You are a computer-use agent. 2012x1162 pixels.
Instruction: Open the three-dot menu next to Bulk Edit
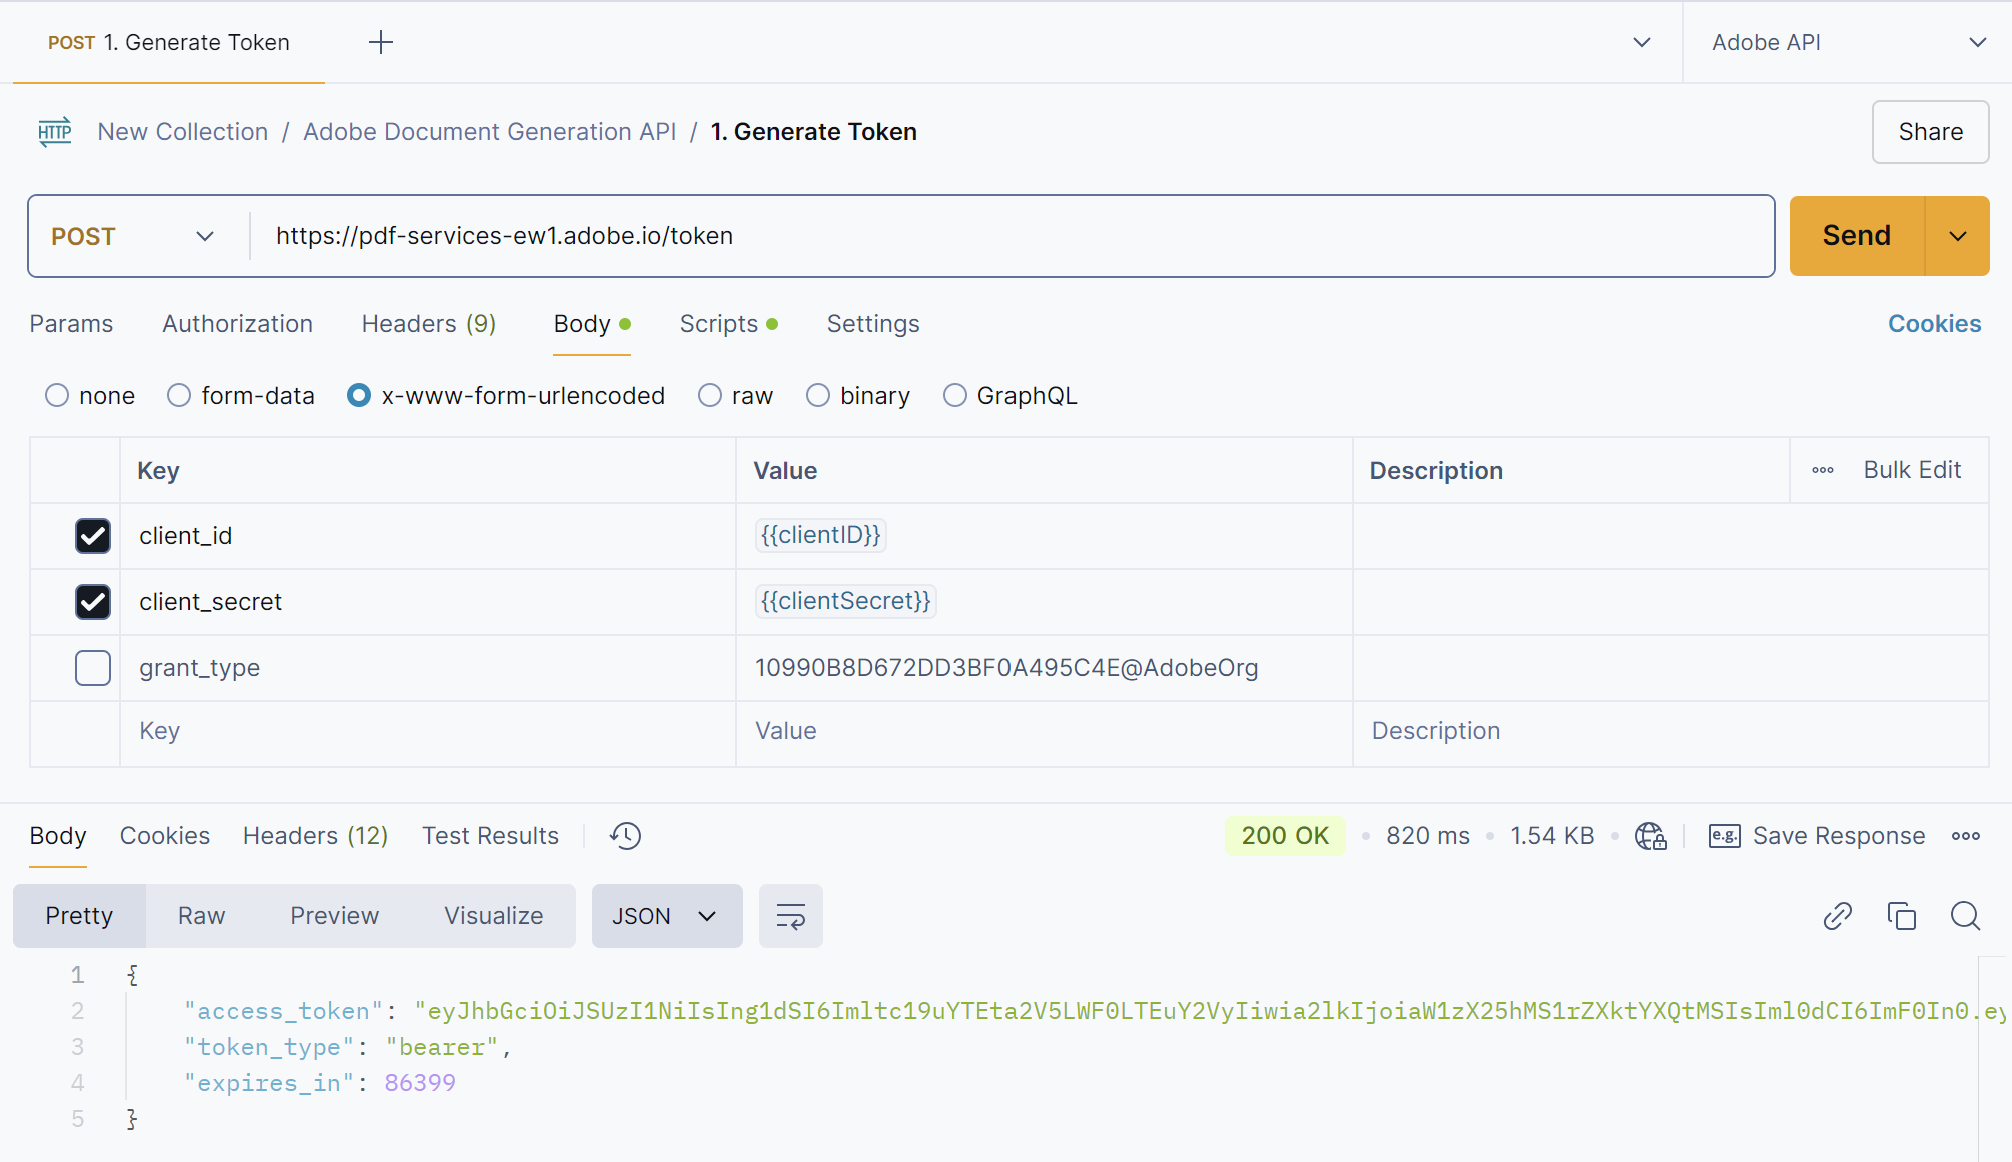pyautogui.click(x=1822, y=470)
